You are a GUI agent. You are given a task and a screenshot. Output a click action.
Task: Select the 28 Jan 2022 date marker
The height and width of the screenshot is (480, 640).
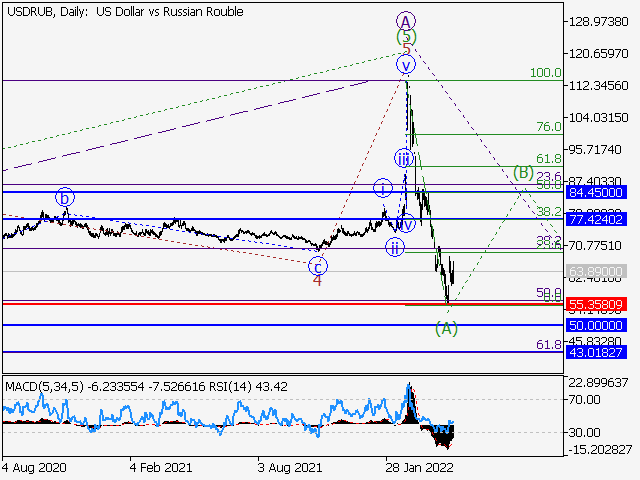pos(419,468)
